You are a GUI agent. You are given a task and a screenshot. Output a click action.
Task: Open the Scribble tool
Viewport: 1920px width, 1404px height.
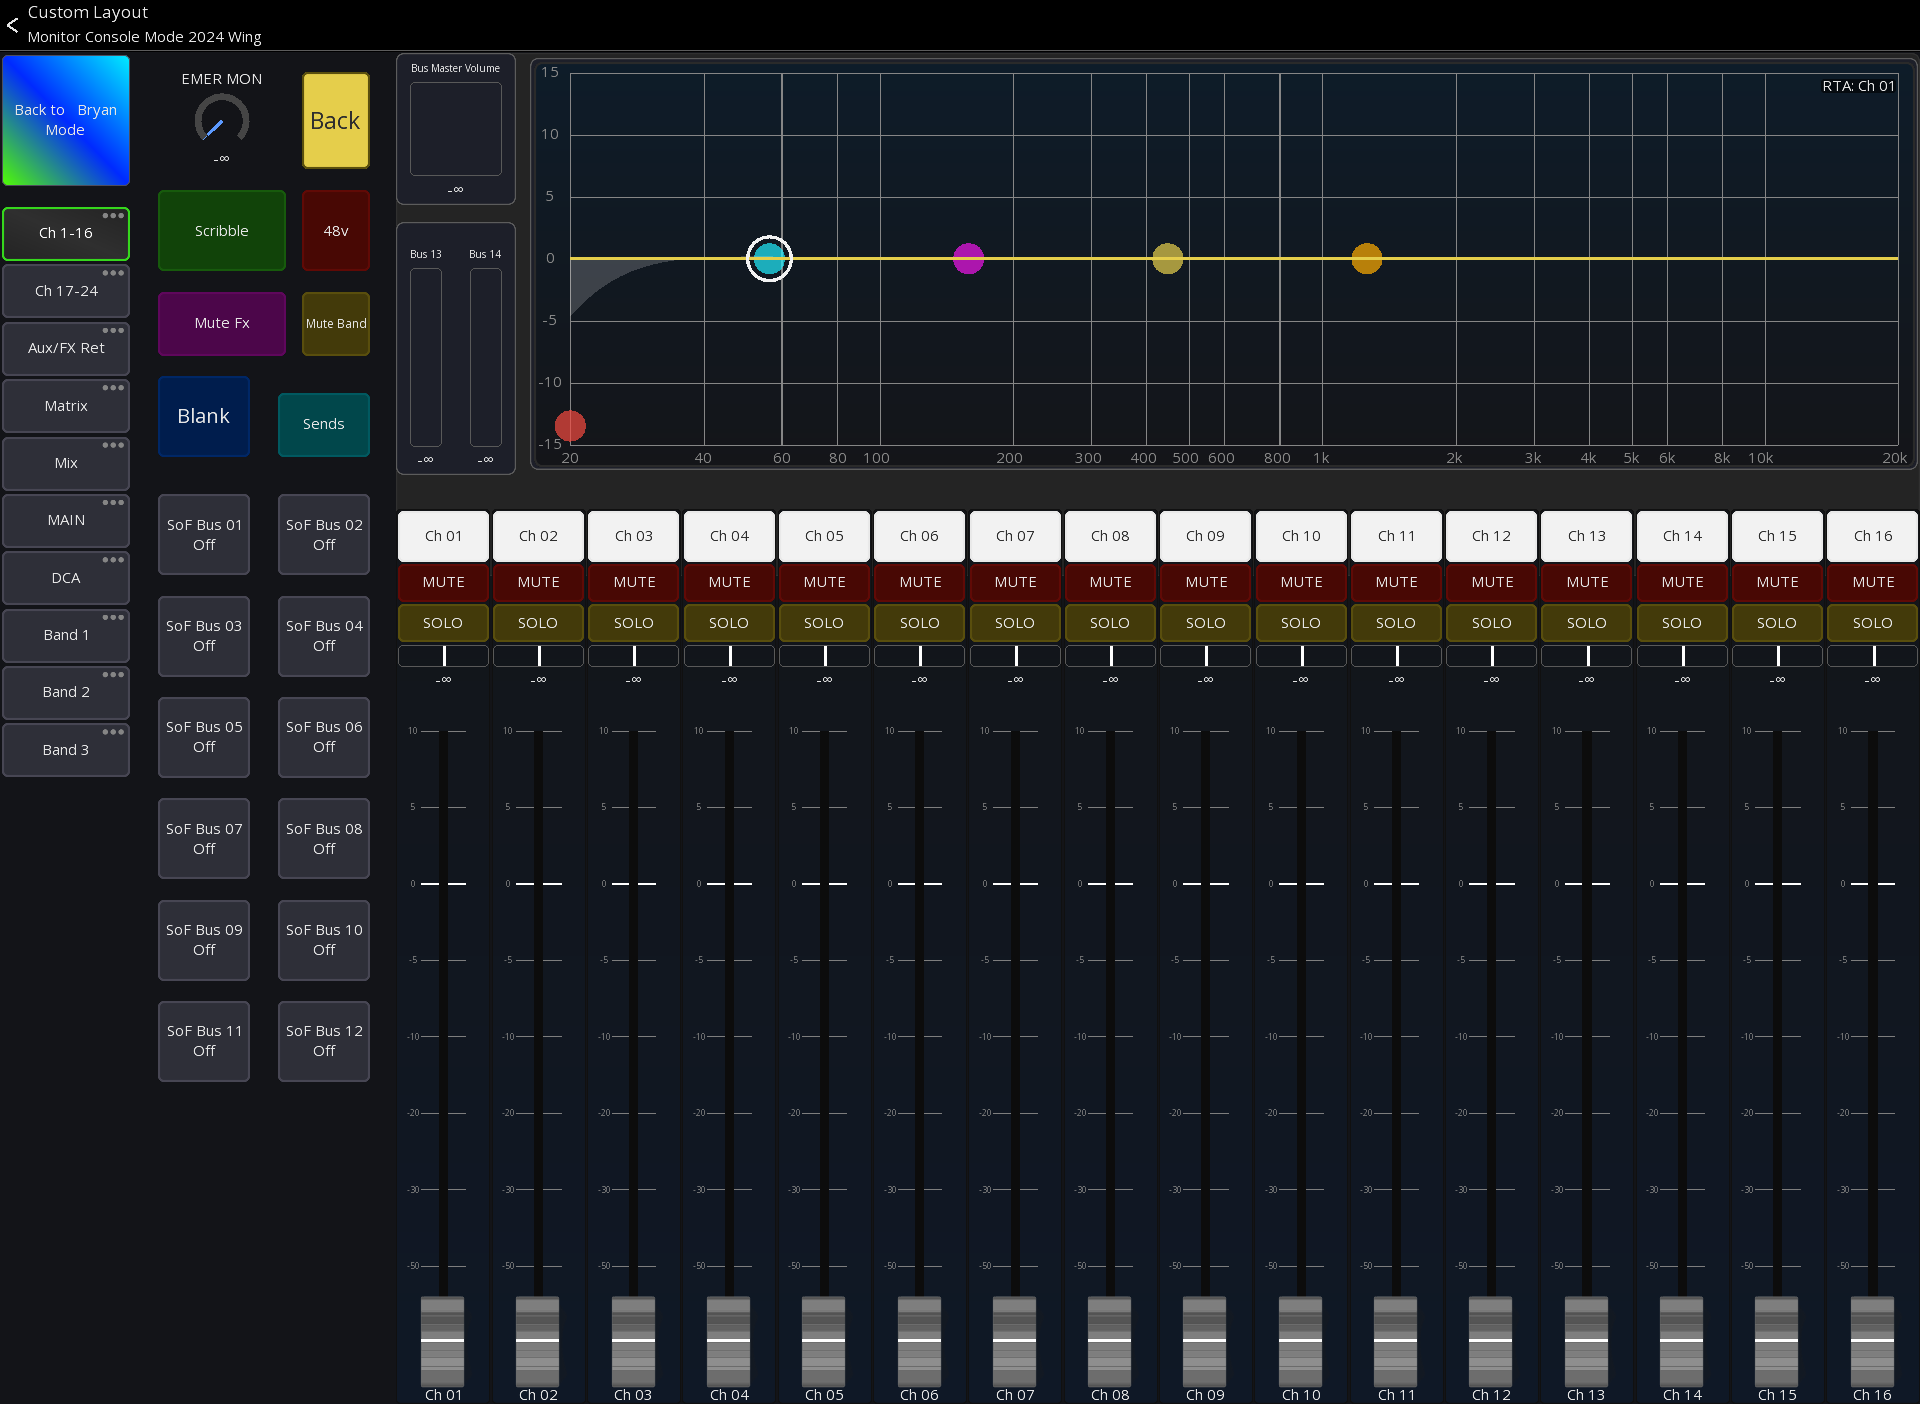click(221, 230)
